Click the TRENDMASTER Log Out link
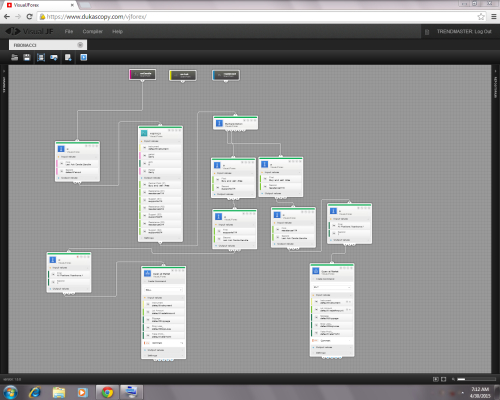Image resolution: width=500 pixels, height=400 pixels. point(464,31)
